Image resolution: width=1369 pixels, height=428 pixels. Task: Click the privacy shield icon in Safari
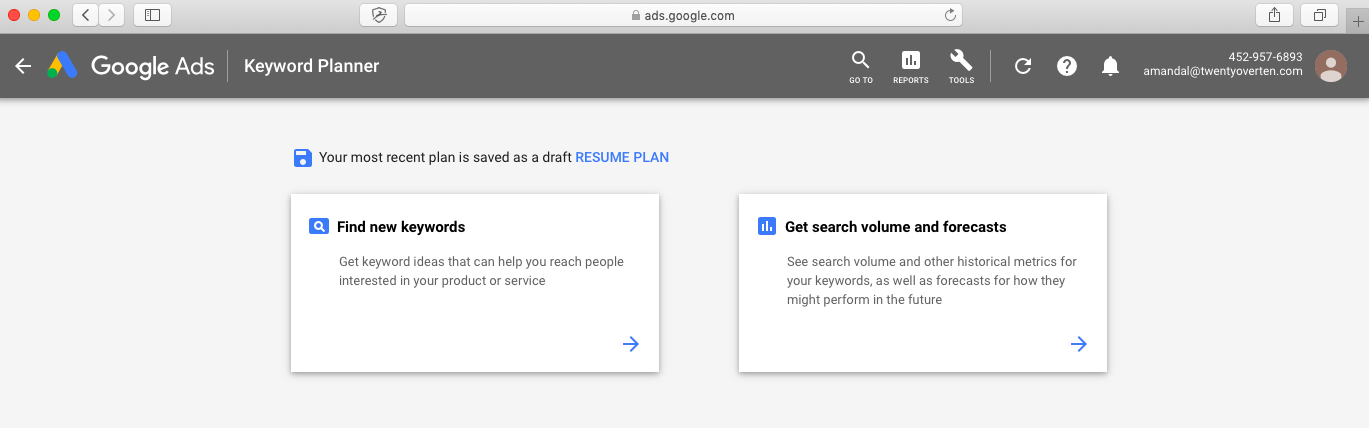point(378,15)
